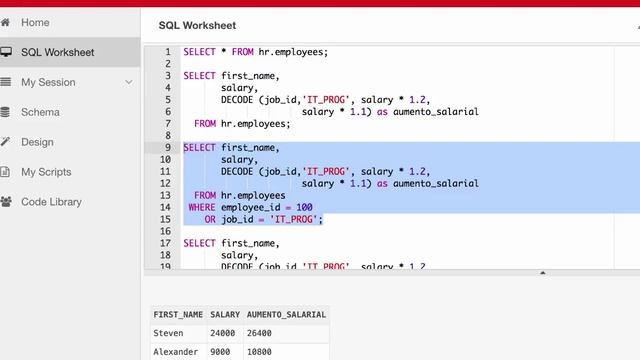Click the DECODE expression on line 11
This screenshot has height=360, width=640.
coord(326,171)
